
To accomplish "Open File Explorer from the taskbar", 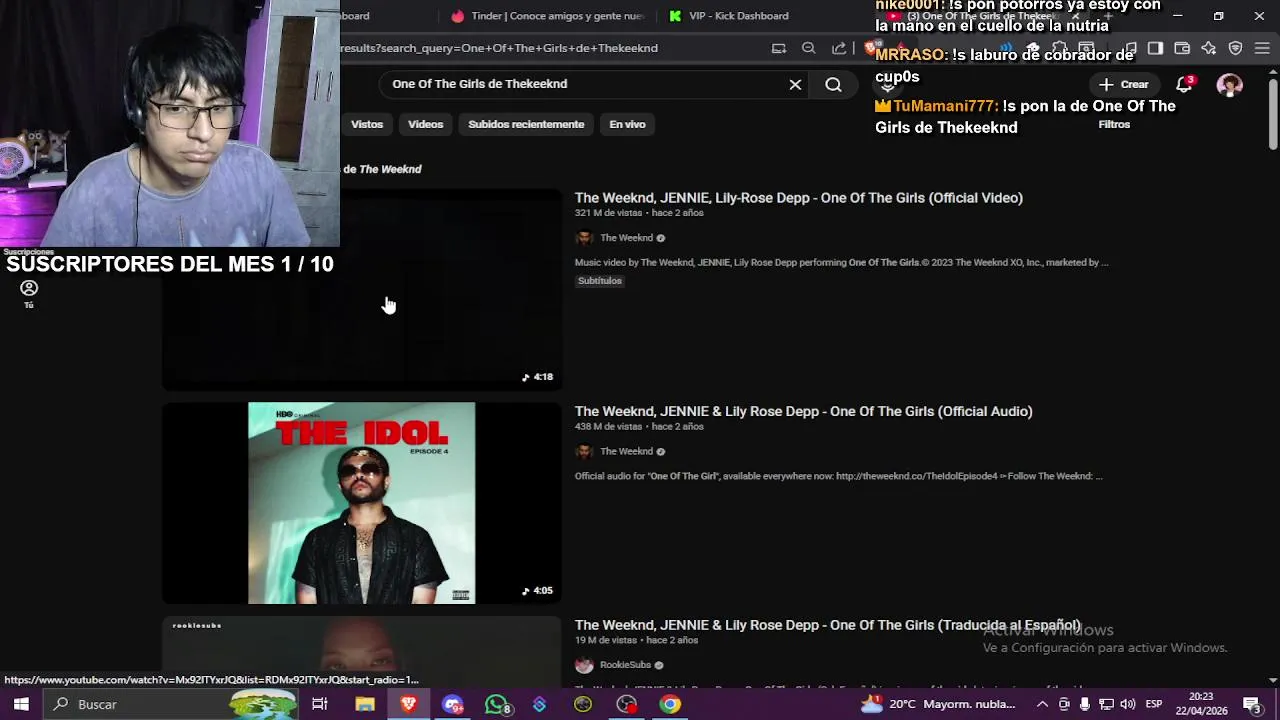I will [365, 704].
